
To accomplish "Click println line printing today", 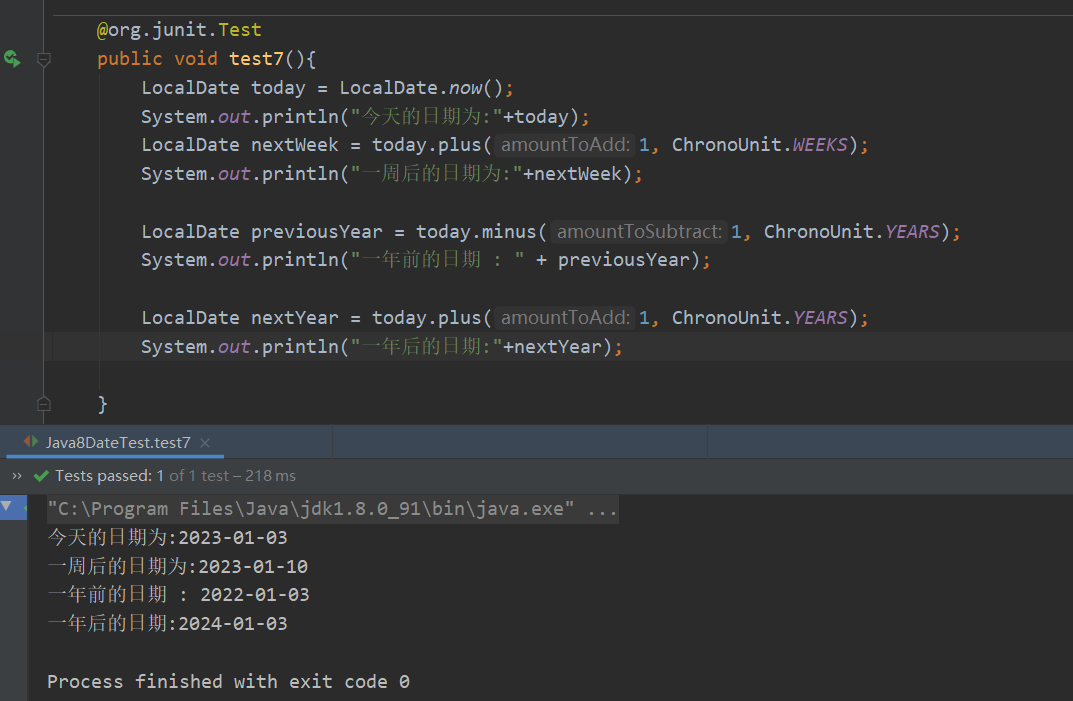I will coord(365,116).
